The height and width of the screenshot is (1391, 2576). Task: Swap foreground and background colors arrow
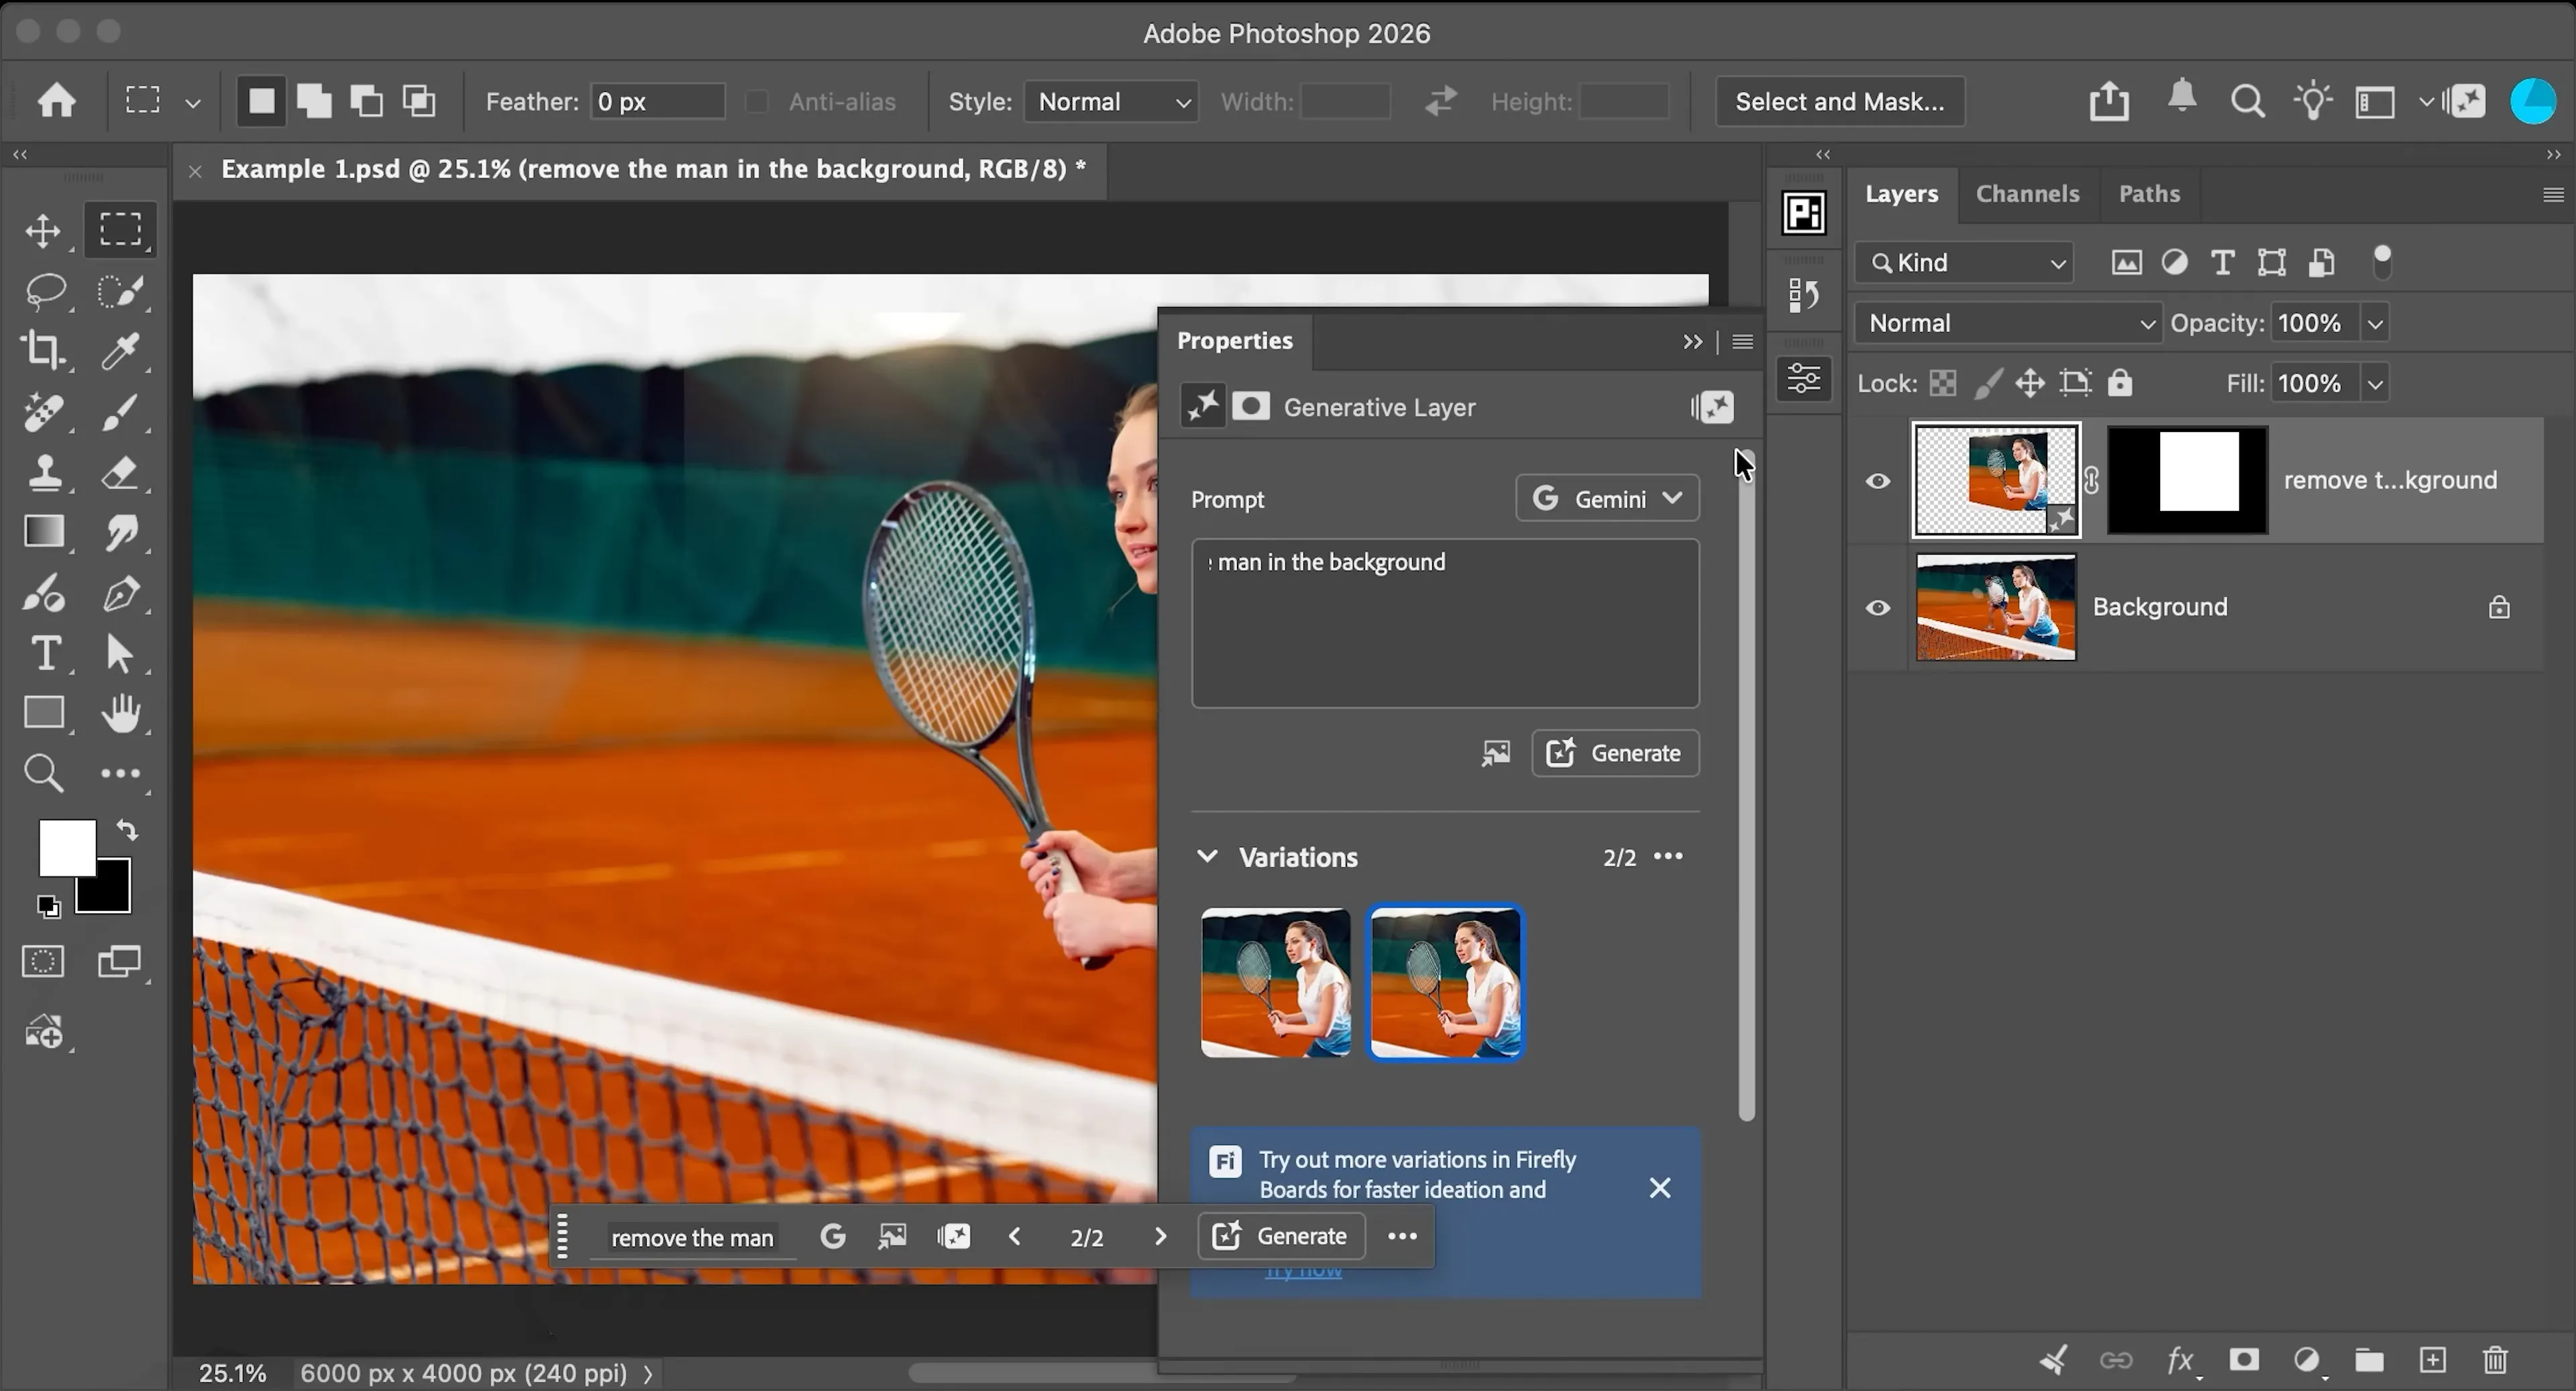point(127,830)
